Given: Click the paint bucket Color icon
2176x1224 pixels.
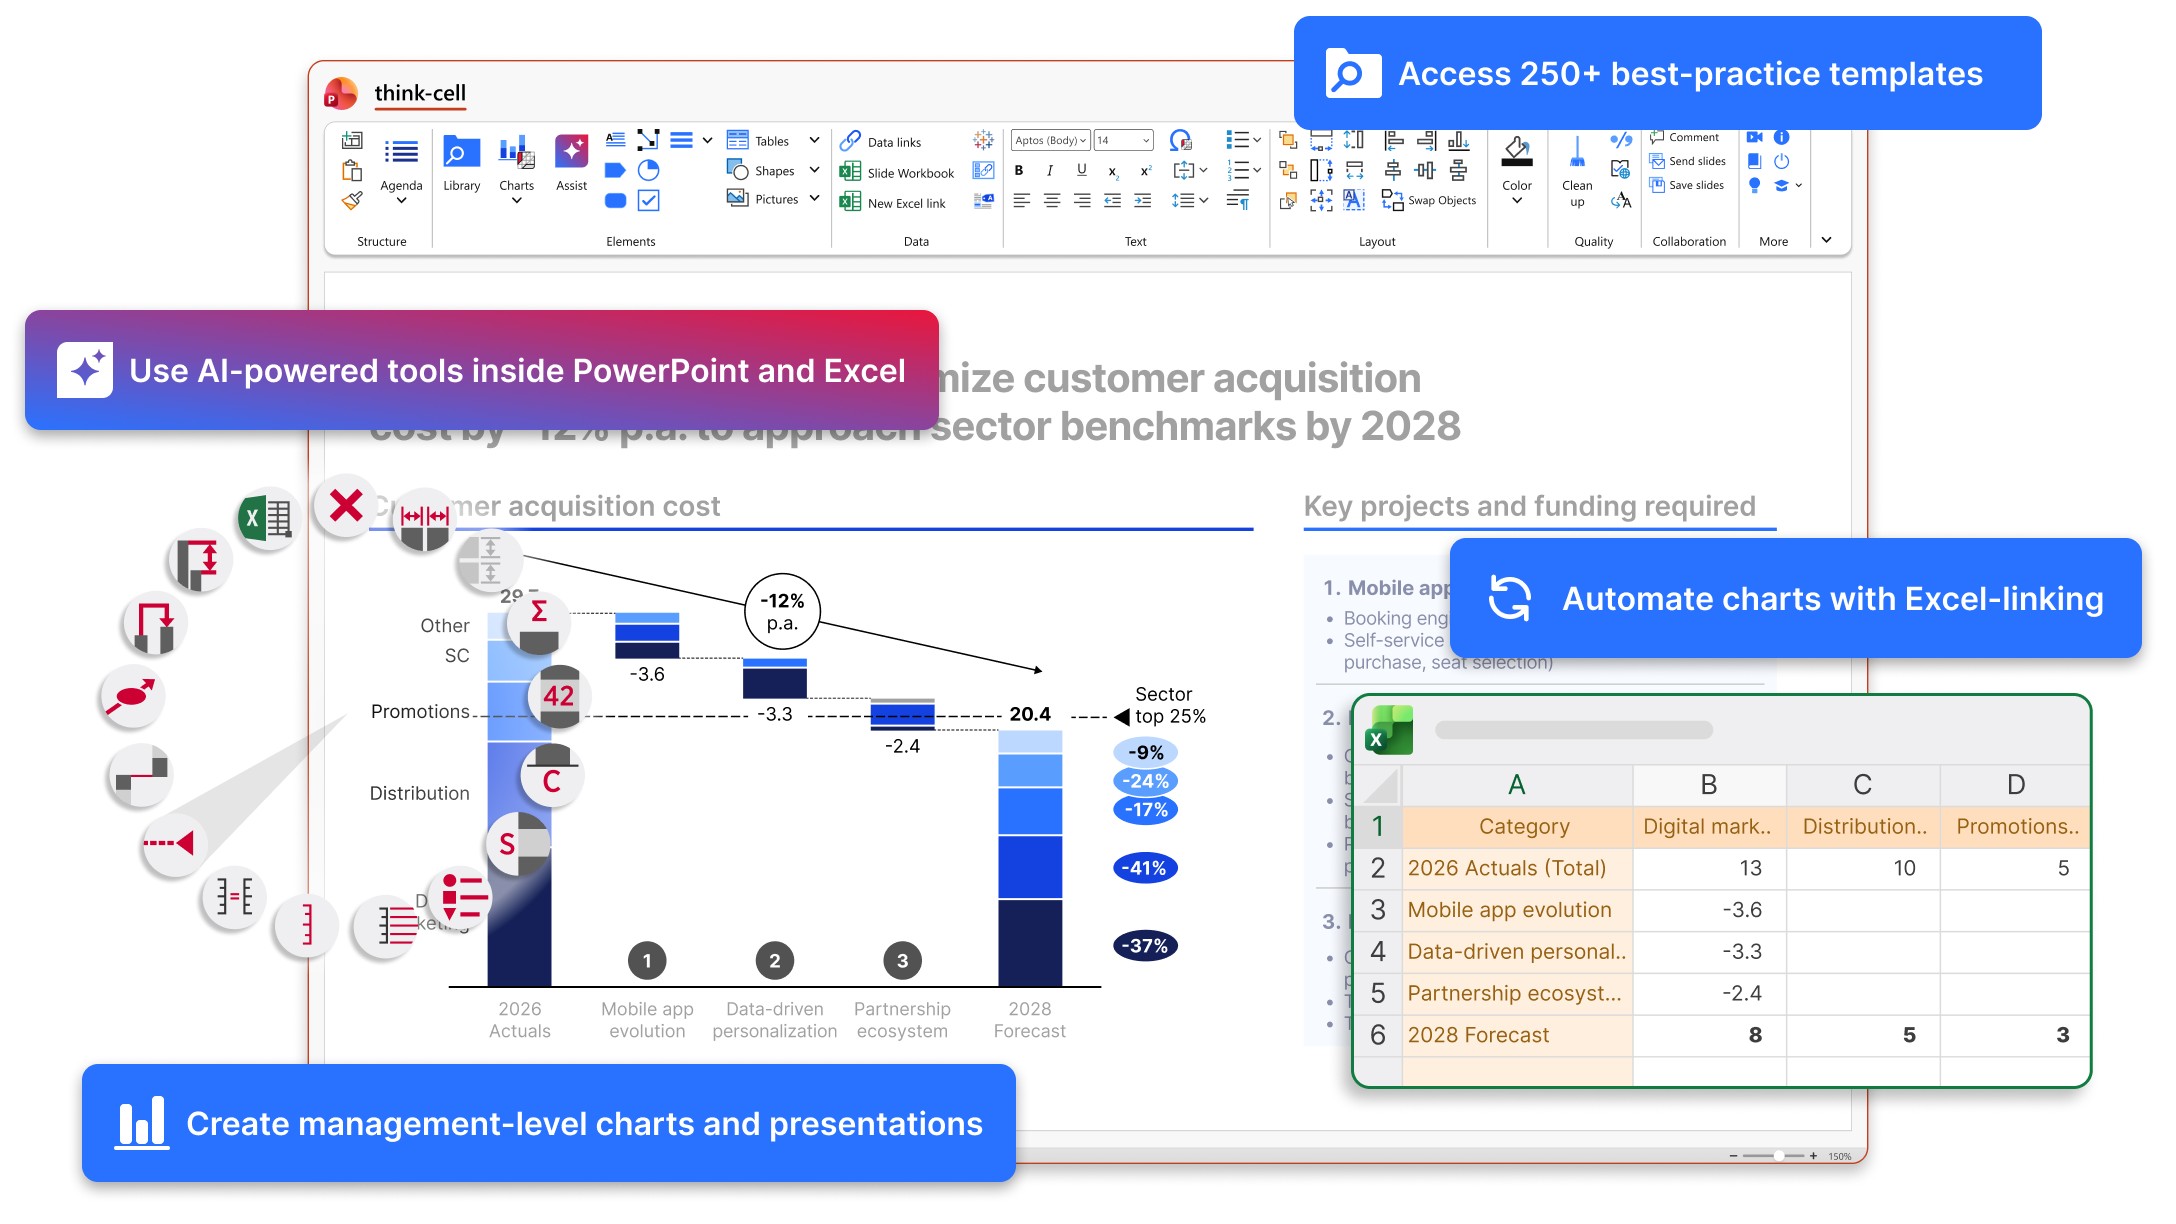Looking at the screenshot, I should tap(1517, 152).
